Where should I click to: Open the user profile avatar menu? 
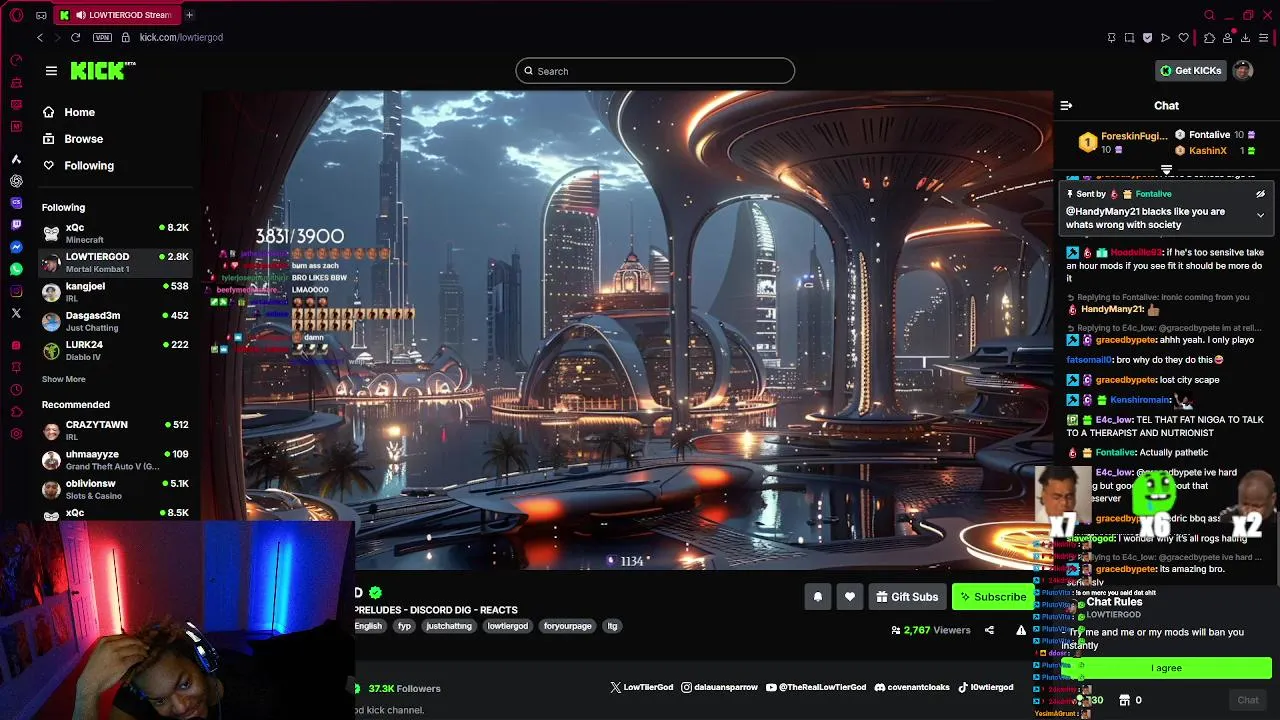[x=1243, y=71]
